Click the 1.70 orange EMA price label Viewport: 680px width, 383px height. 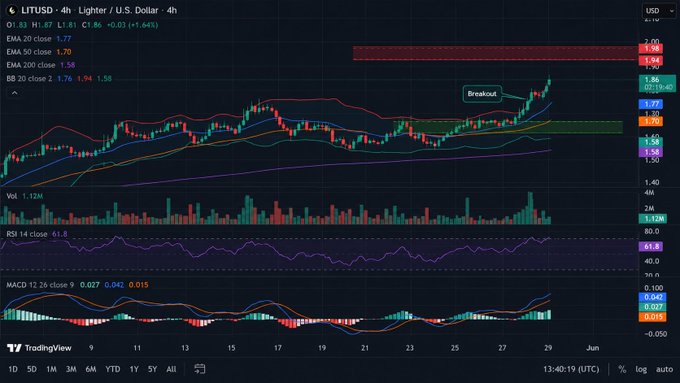pos(651,121)
